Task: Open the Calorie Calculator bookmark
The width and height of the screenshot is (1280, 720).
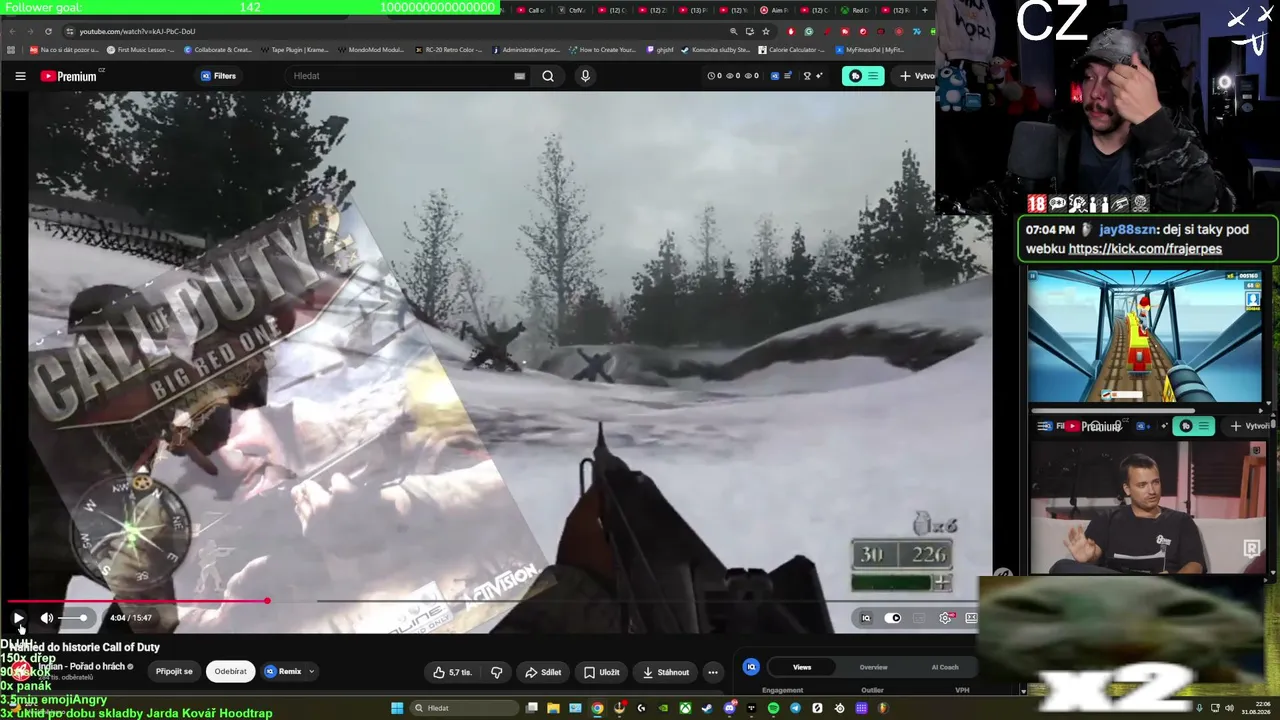Action: [x=791, y=50]
